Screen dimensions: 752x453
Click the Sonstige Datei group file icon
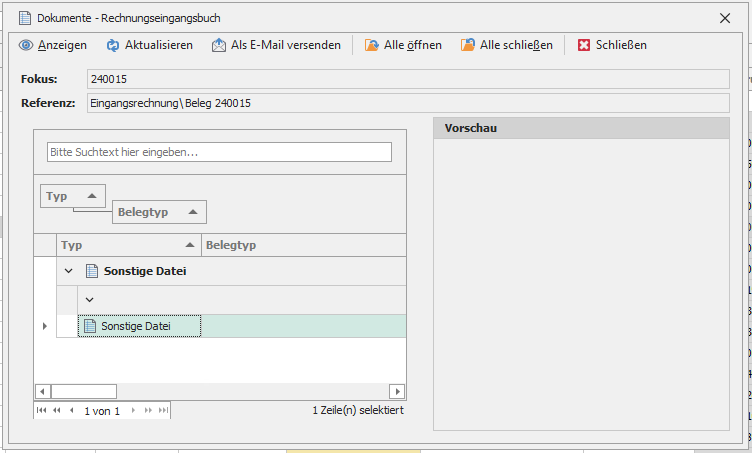[x=92, y=271]
